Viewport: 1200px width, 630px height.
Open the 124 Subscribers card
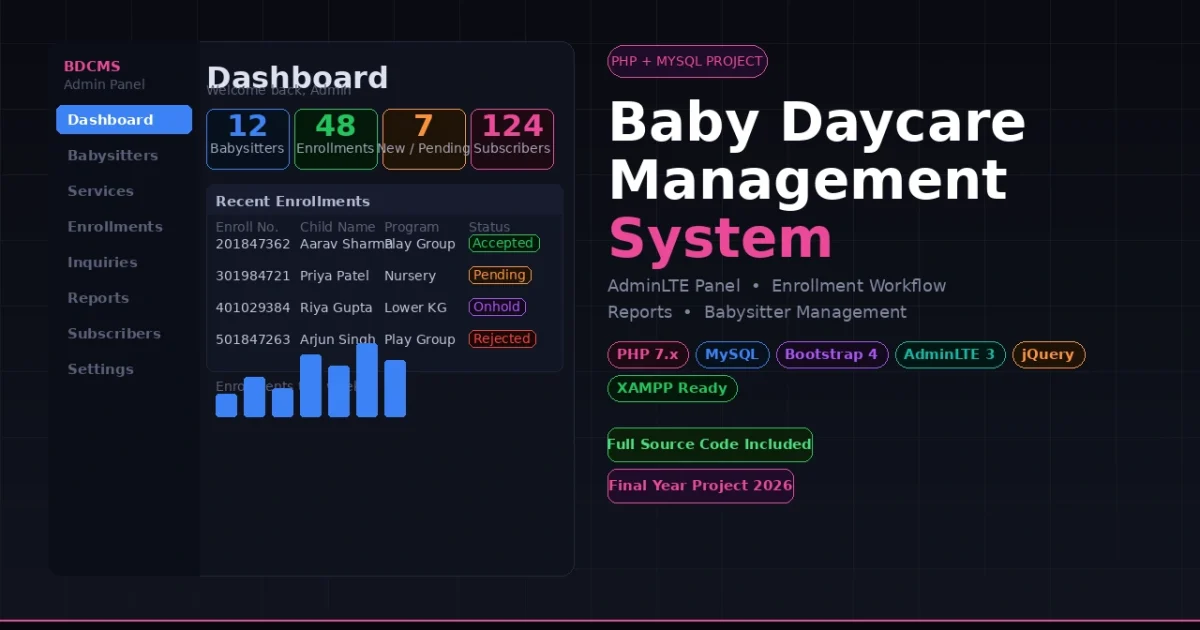[x=511, y=138]
